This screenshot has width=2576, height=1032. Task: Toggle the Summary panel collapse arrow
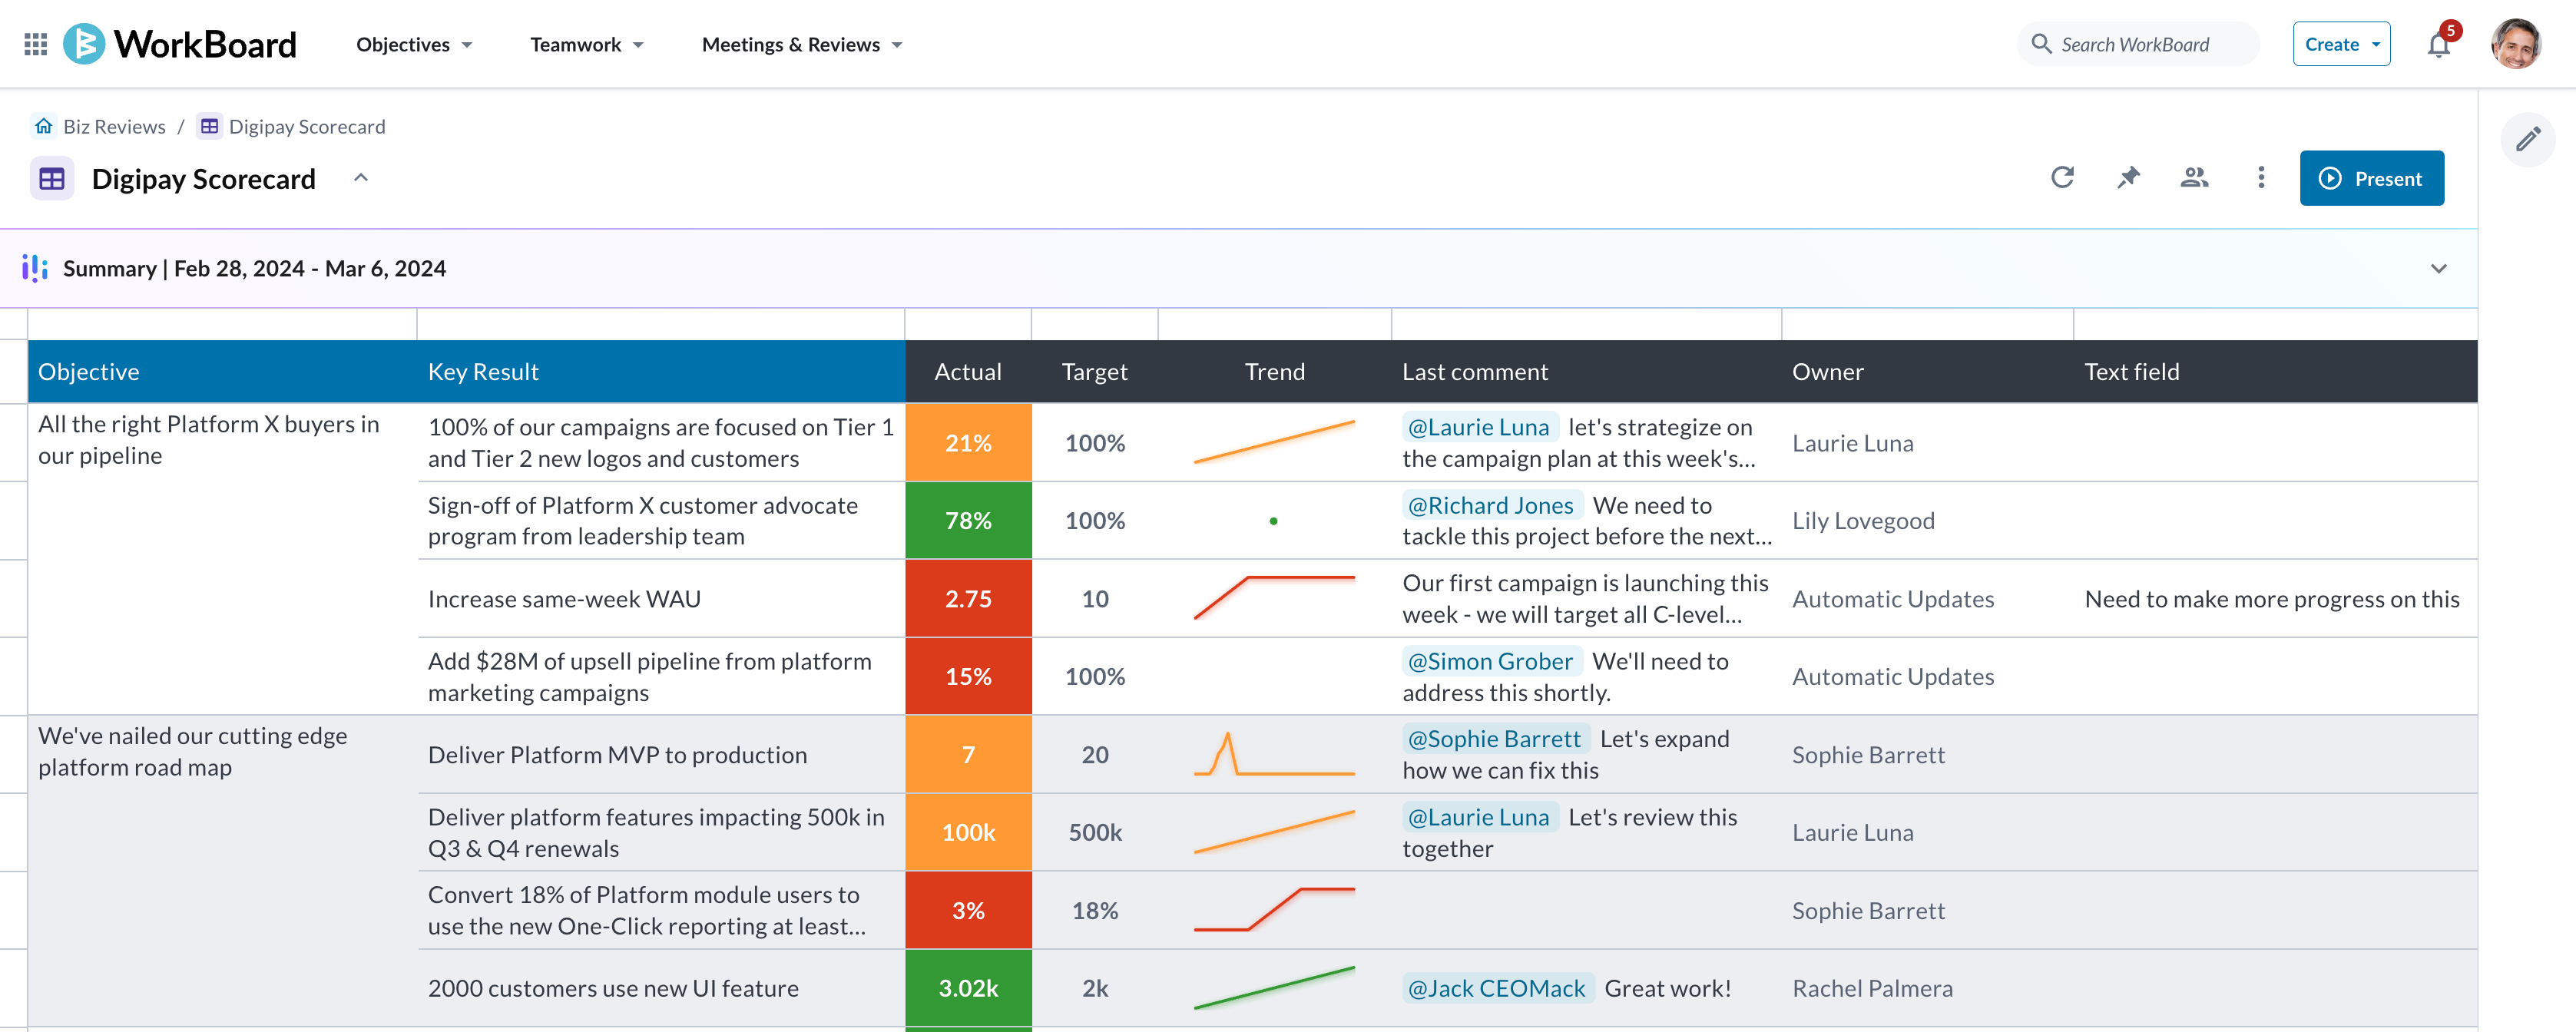pos(2439,268)
